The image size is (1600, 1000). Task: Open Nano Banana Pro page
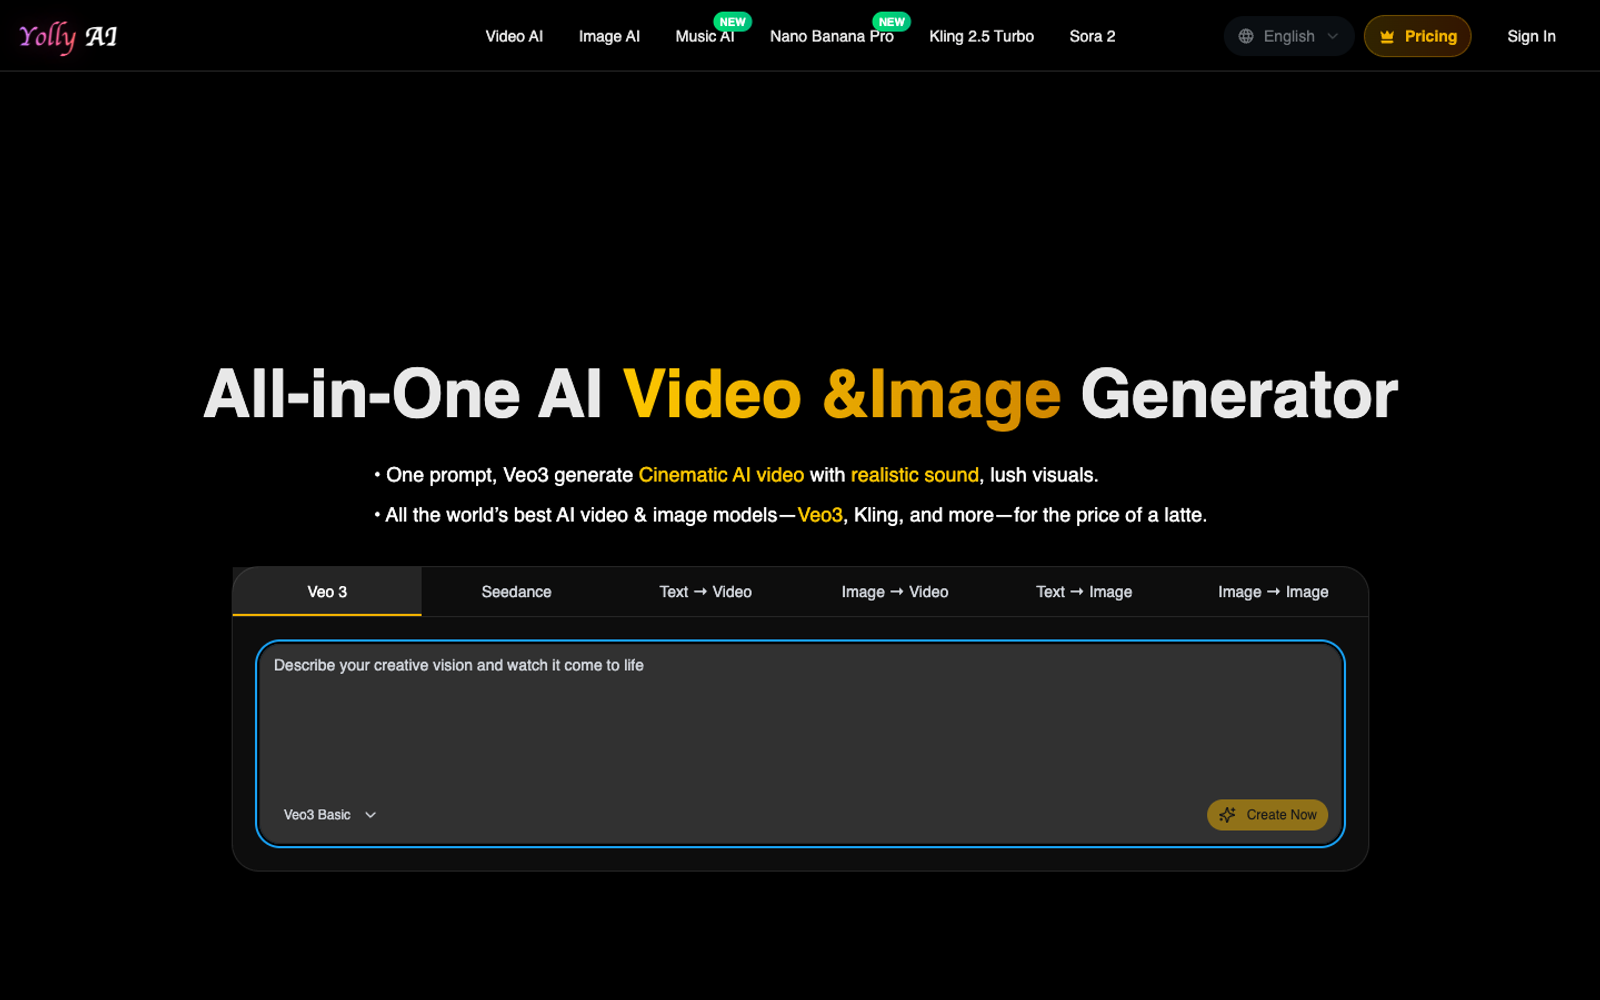click(x=832, y=36)
